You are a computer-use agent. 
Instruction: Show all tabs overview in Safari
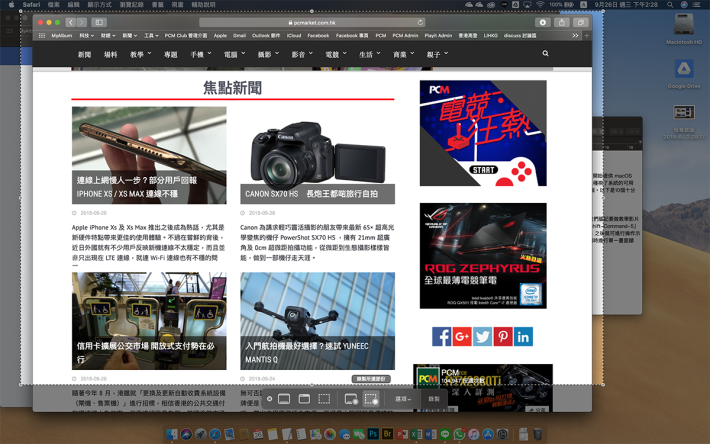(580, 22)
